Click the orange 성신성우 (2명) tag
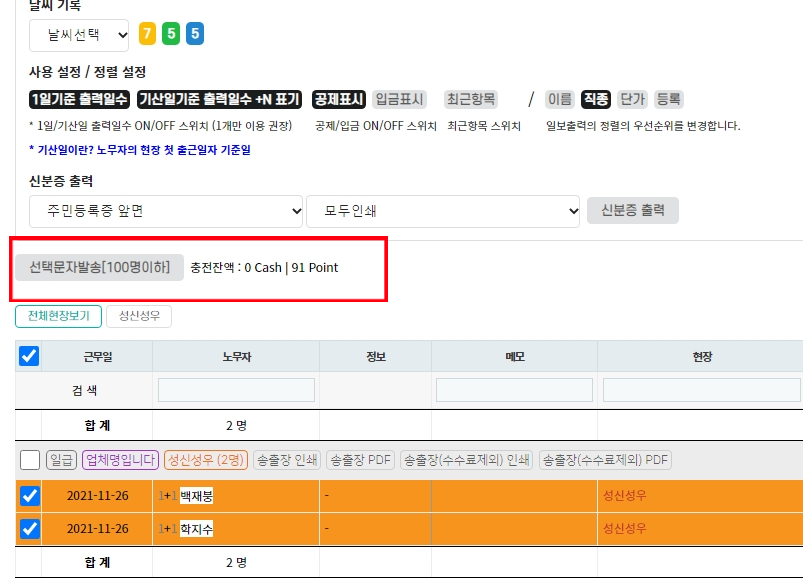Screen dimensions: 803x588 [x=206, y=460]
